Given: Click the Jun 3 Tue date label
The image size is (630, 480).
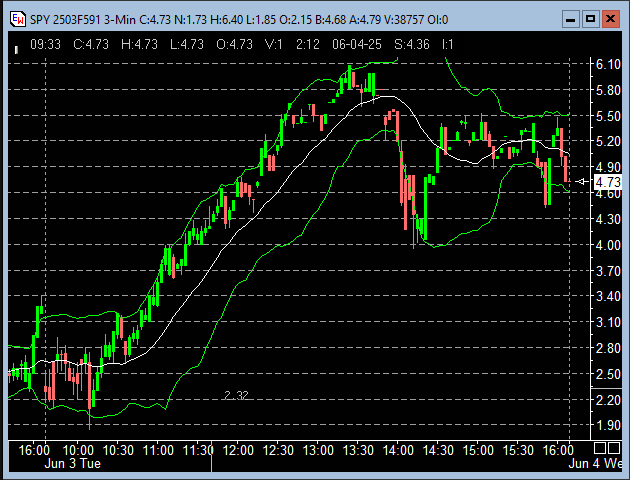Looking at the screenshot, I should click(73, 464).
